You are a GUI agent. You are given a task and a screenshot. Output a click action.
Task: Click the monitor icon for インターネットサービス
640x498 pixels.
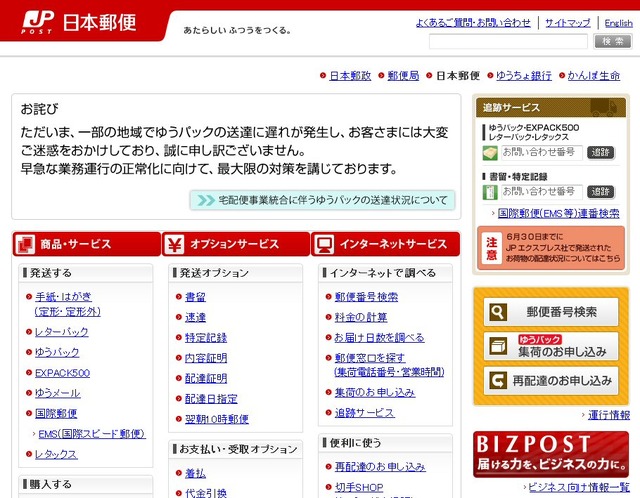point(324,244)
